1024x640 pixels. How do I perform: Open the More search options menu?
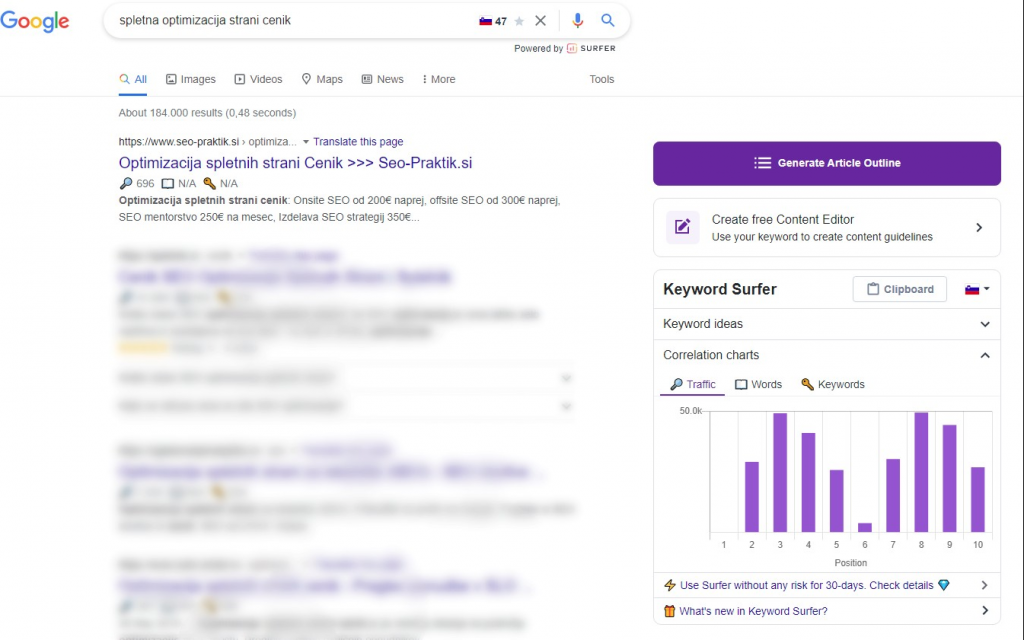tap(439, 79)
